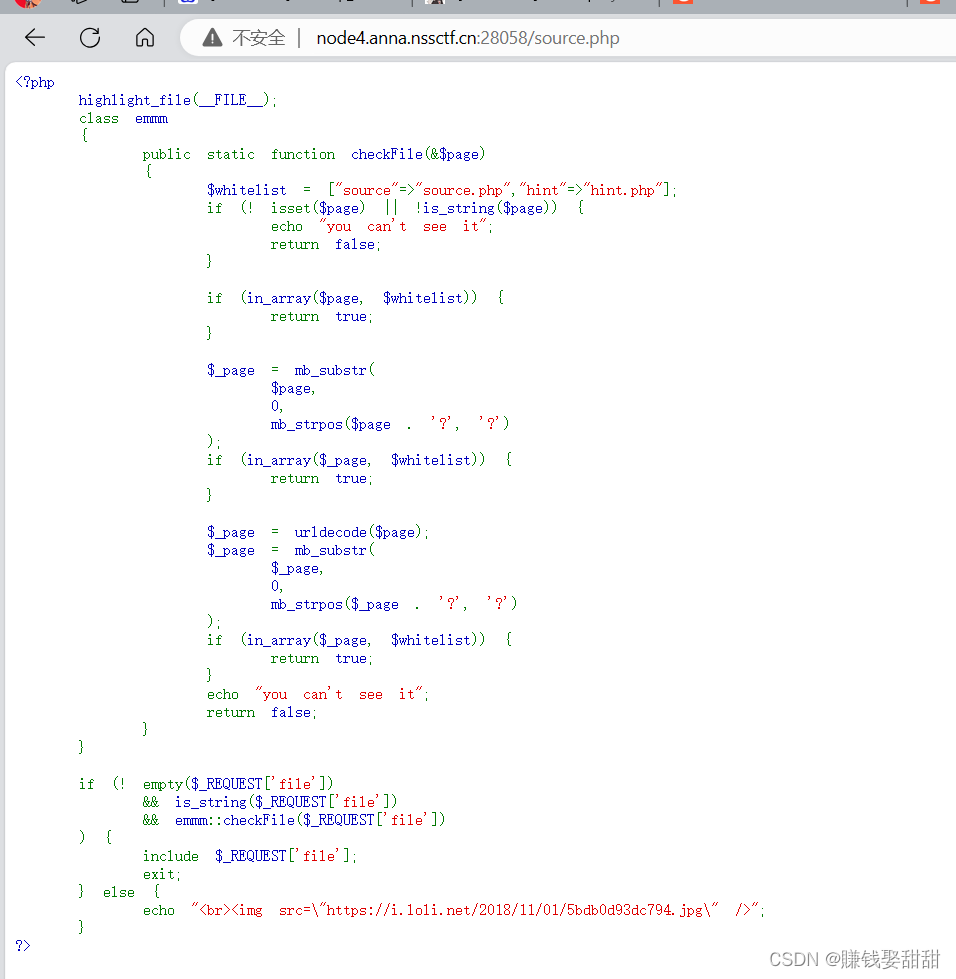
Task: Click the 不安全 warning shield icon
Action: click(211, 37)
